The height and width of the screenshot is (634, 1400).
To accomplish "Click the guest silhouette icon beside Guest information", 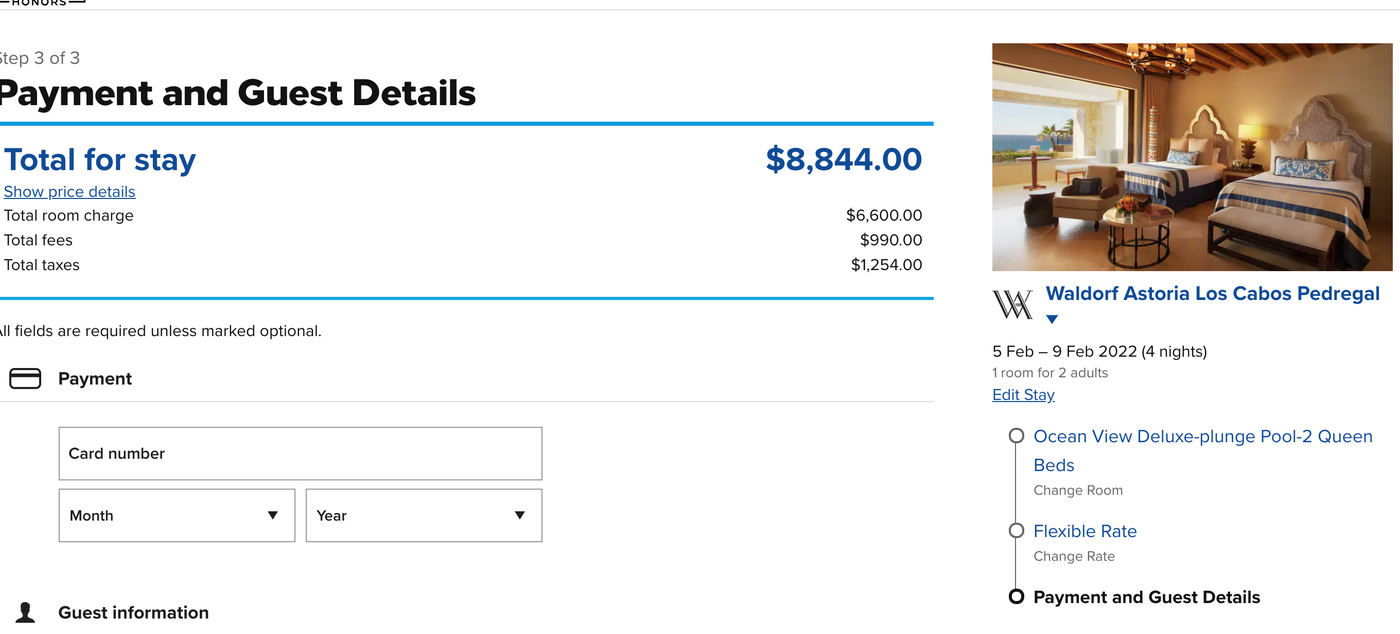I will [x=24, y=611].
